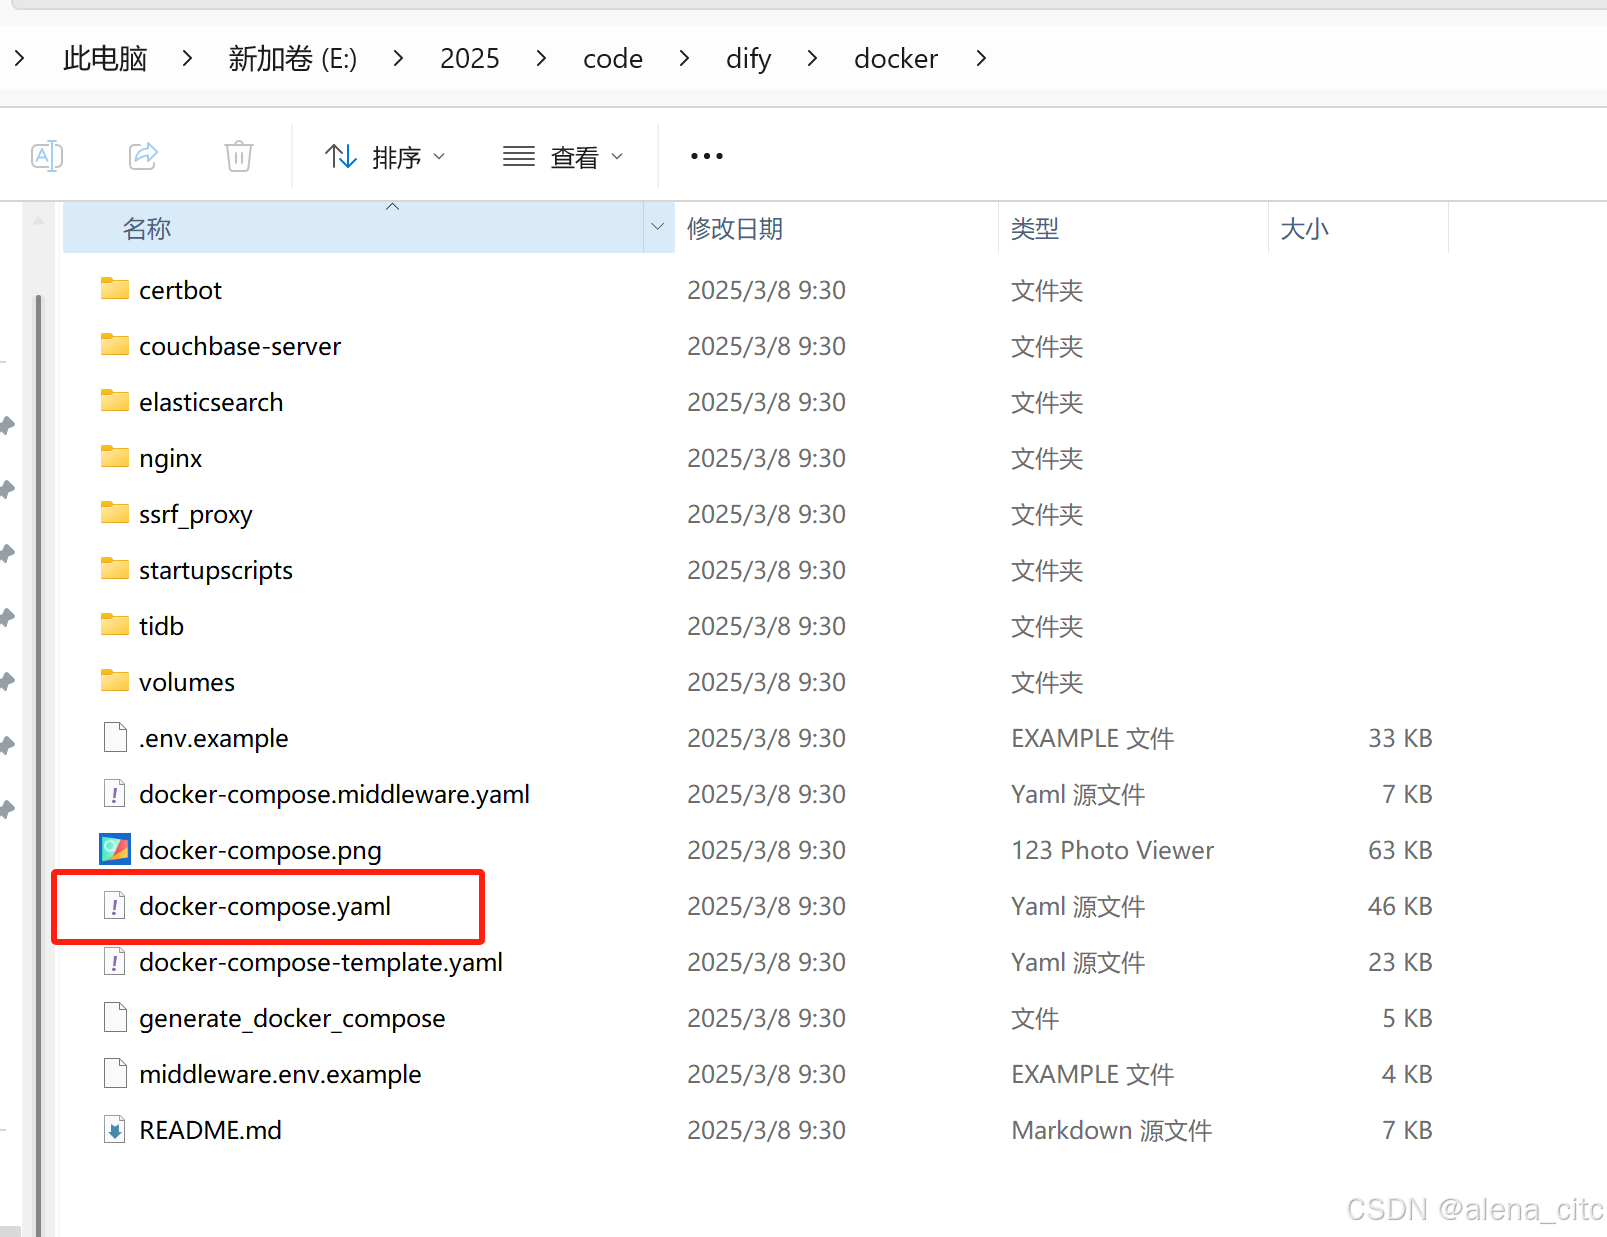The width and height of the screenshot is (1607, 1237).
Task: Open the three-dot more options menu
Action: point(707,156)
